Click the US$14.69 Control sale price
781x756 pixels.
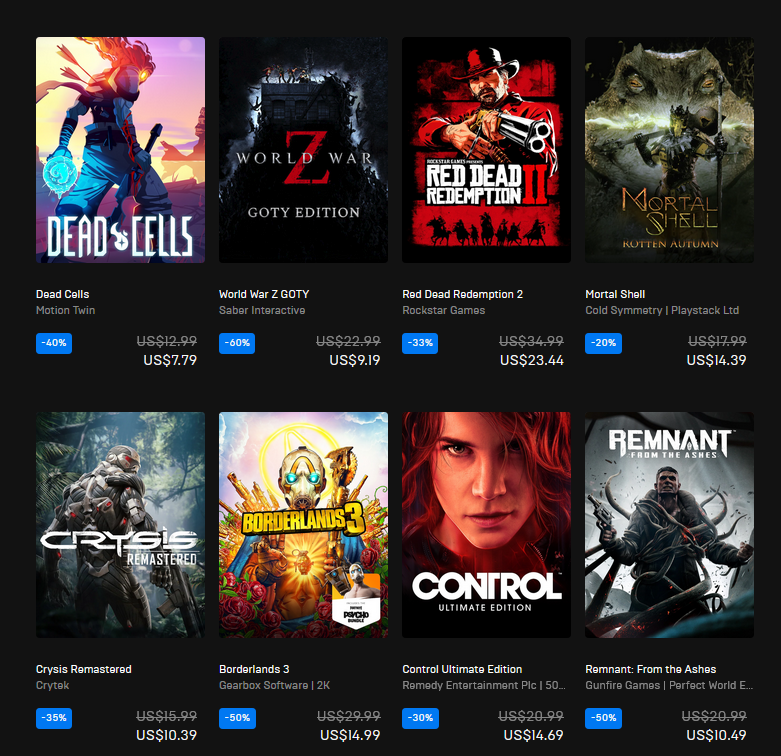pos(533,735)
